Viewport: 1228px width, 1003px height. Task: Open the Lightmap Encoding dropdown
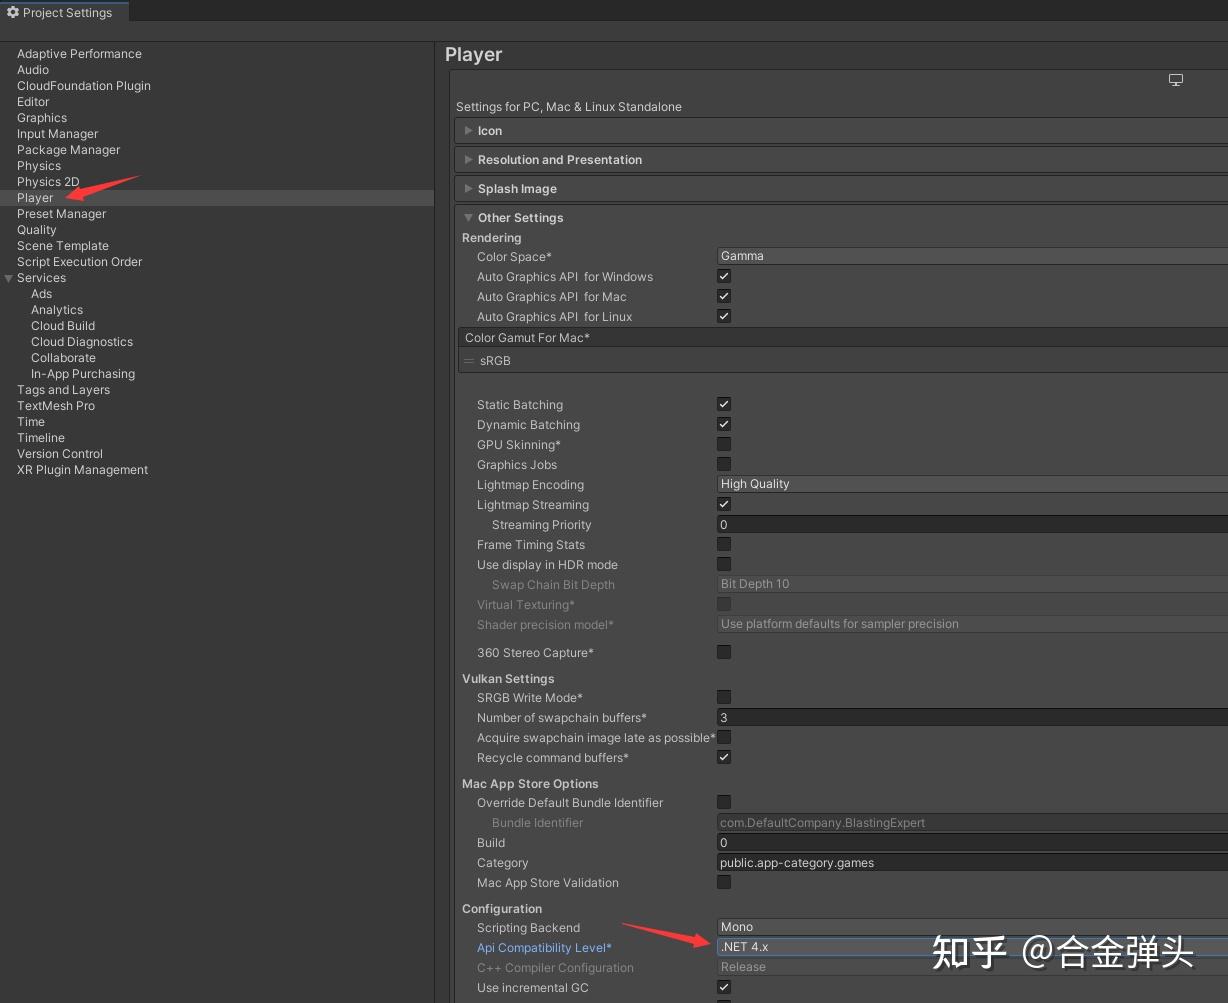[972, 484]
